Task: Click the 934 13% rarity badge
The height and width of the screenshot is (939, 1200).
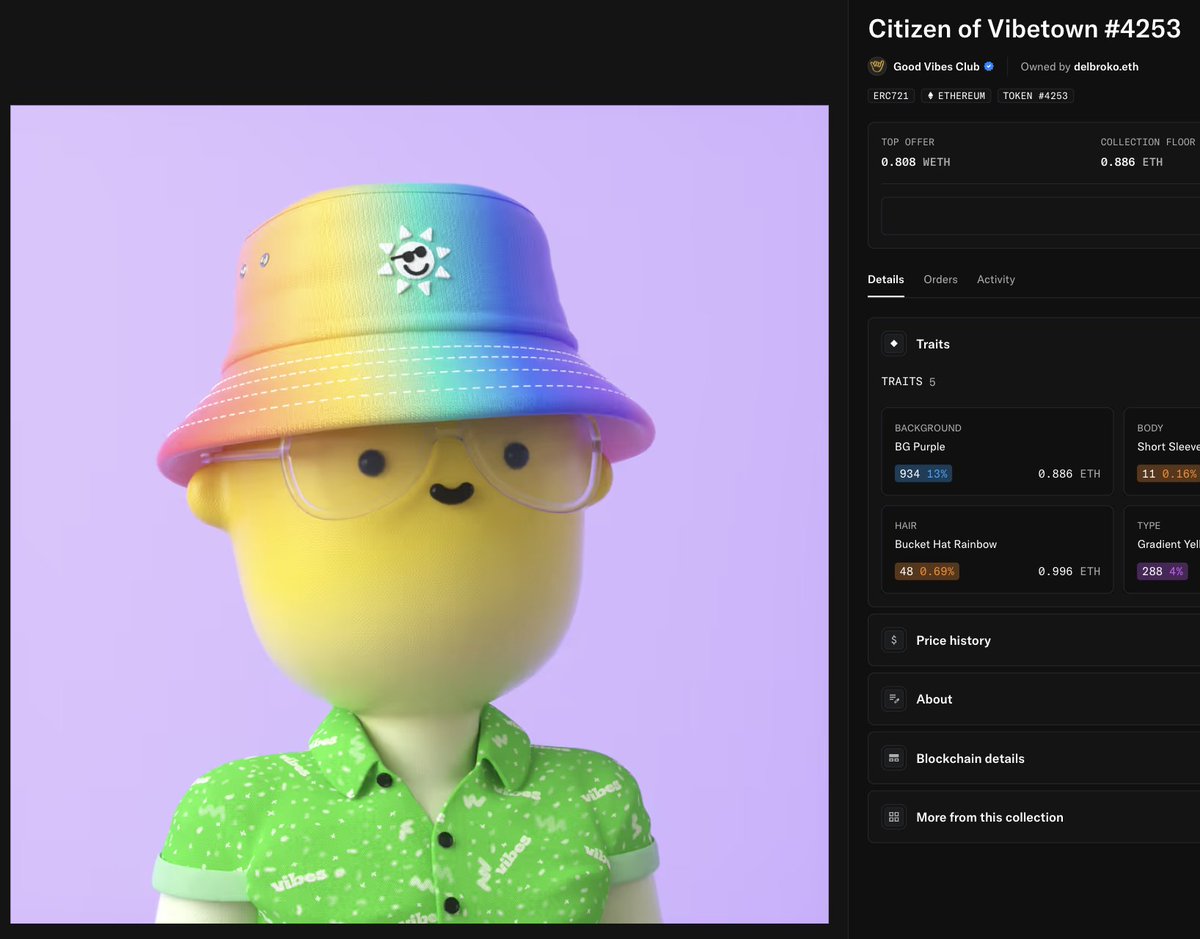Action: 923,474
